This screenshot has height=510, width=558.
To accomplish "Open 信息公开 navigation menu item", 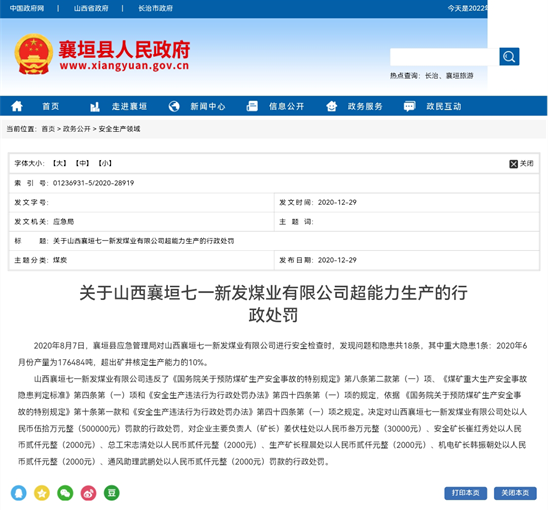I will (286, 106).
